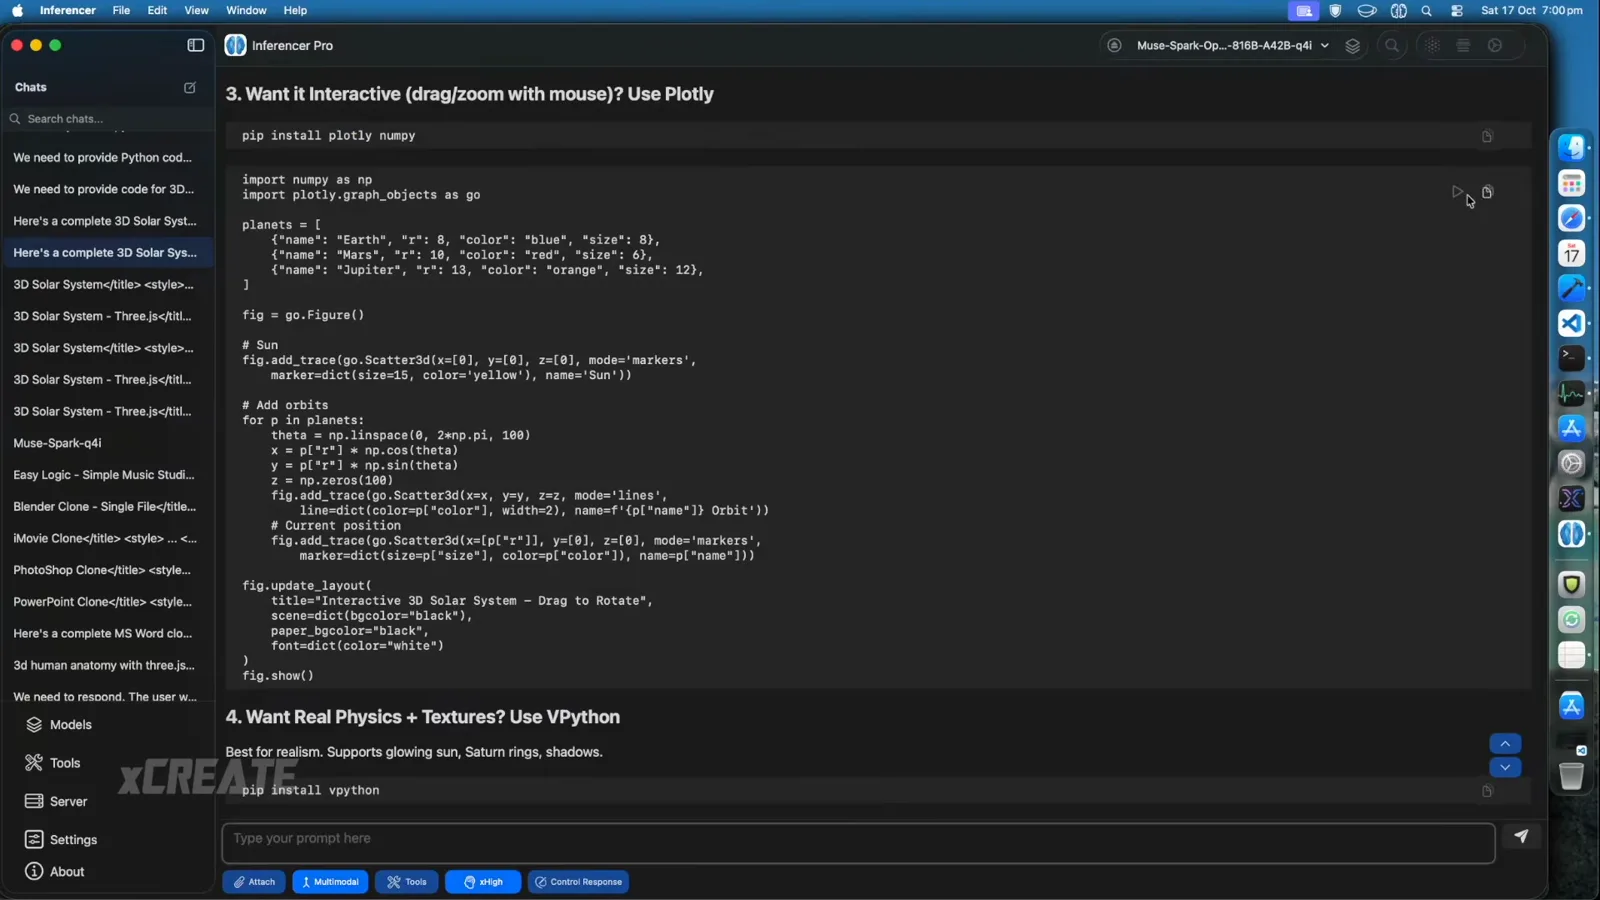The height and width of the screenshot is (900, 1600).
Task: Open Calendar from the Dock
Action: point(1572,253)
